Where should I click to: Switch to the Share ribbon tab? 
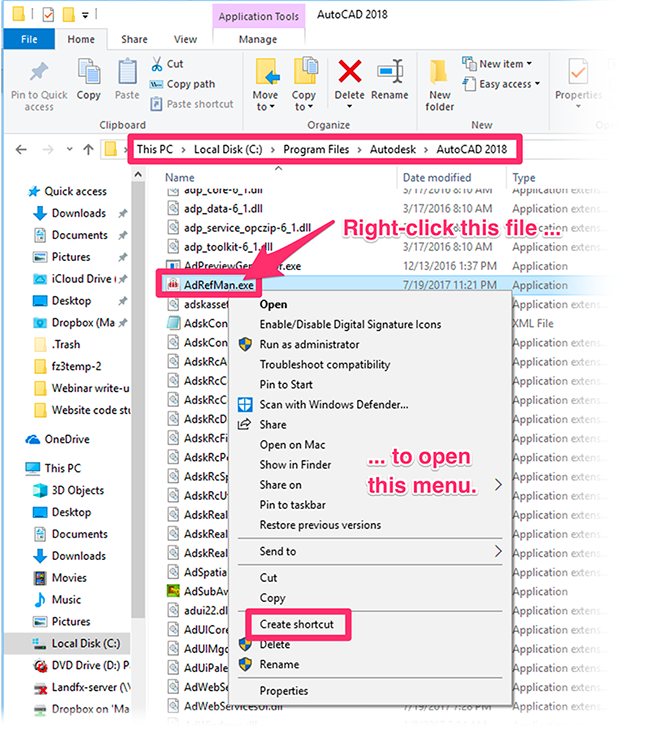134,39
